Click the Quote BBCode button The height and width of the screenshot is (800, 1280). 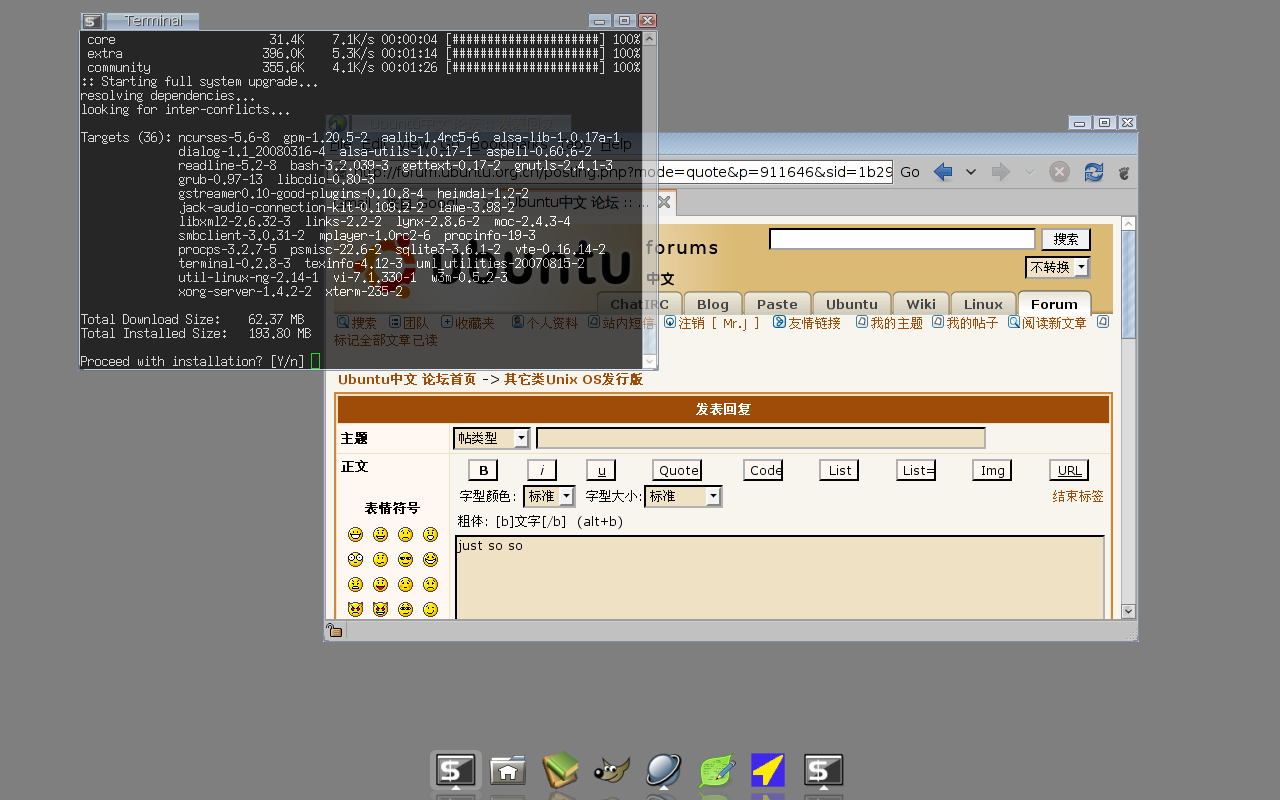click(678, 470)
